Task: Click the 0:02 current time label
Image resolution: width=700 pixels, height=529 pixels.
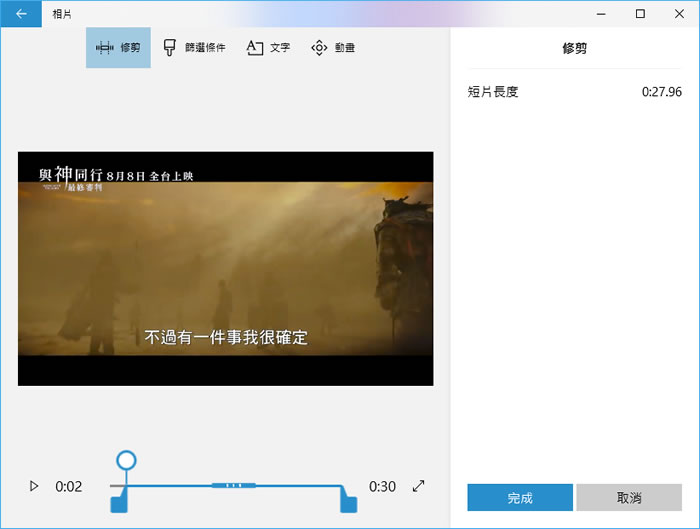Action: (69, 486)
